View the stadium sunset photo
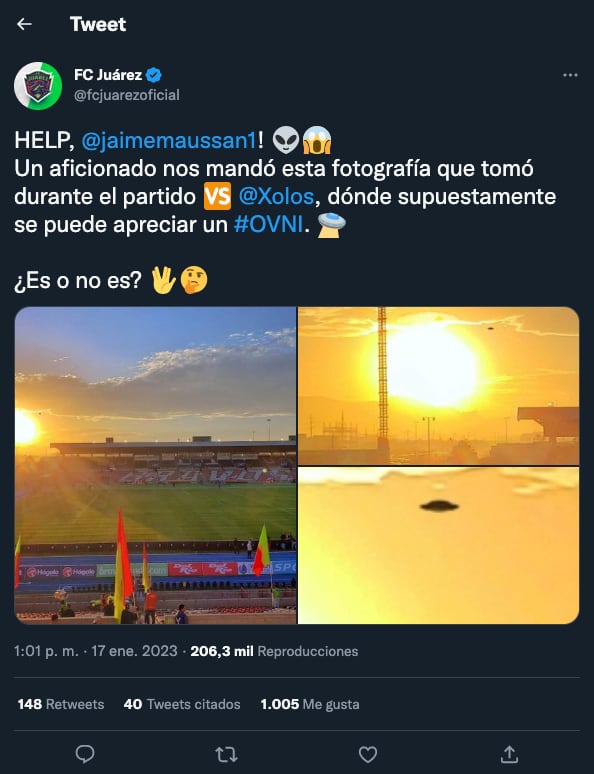The image size is (594, 774). click(x=156, y=465)
